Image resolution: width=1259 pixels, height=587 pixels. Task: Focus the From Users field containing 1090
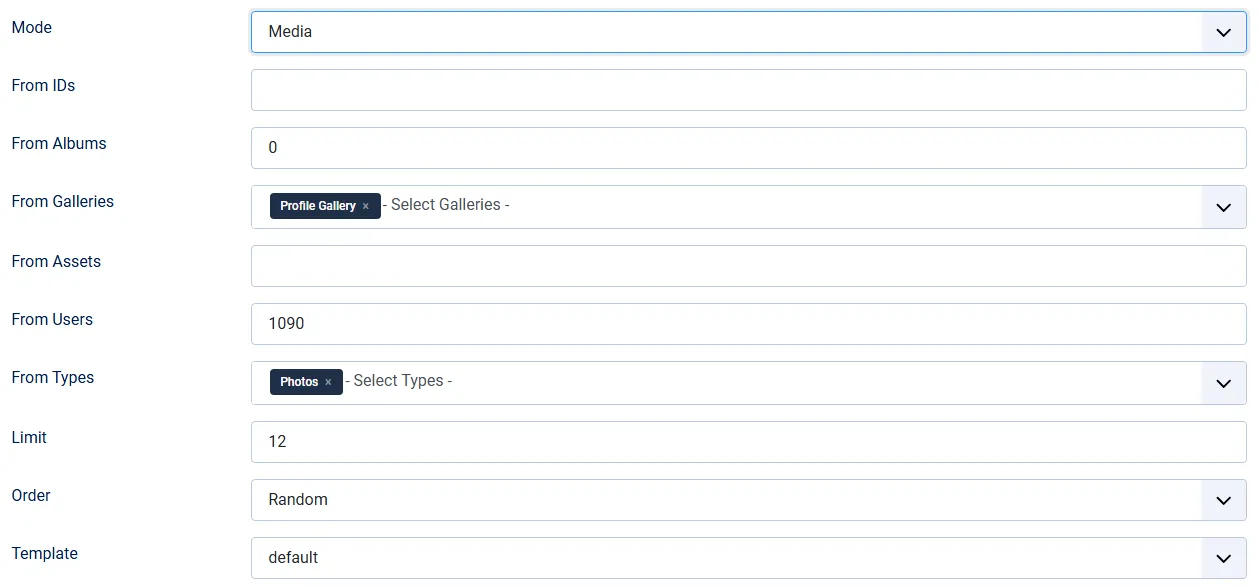coord(748,324)
